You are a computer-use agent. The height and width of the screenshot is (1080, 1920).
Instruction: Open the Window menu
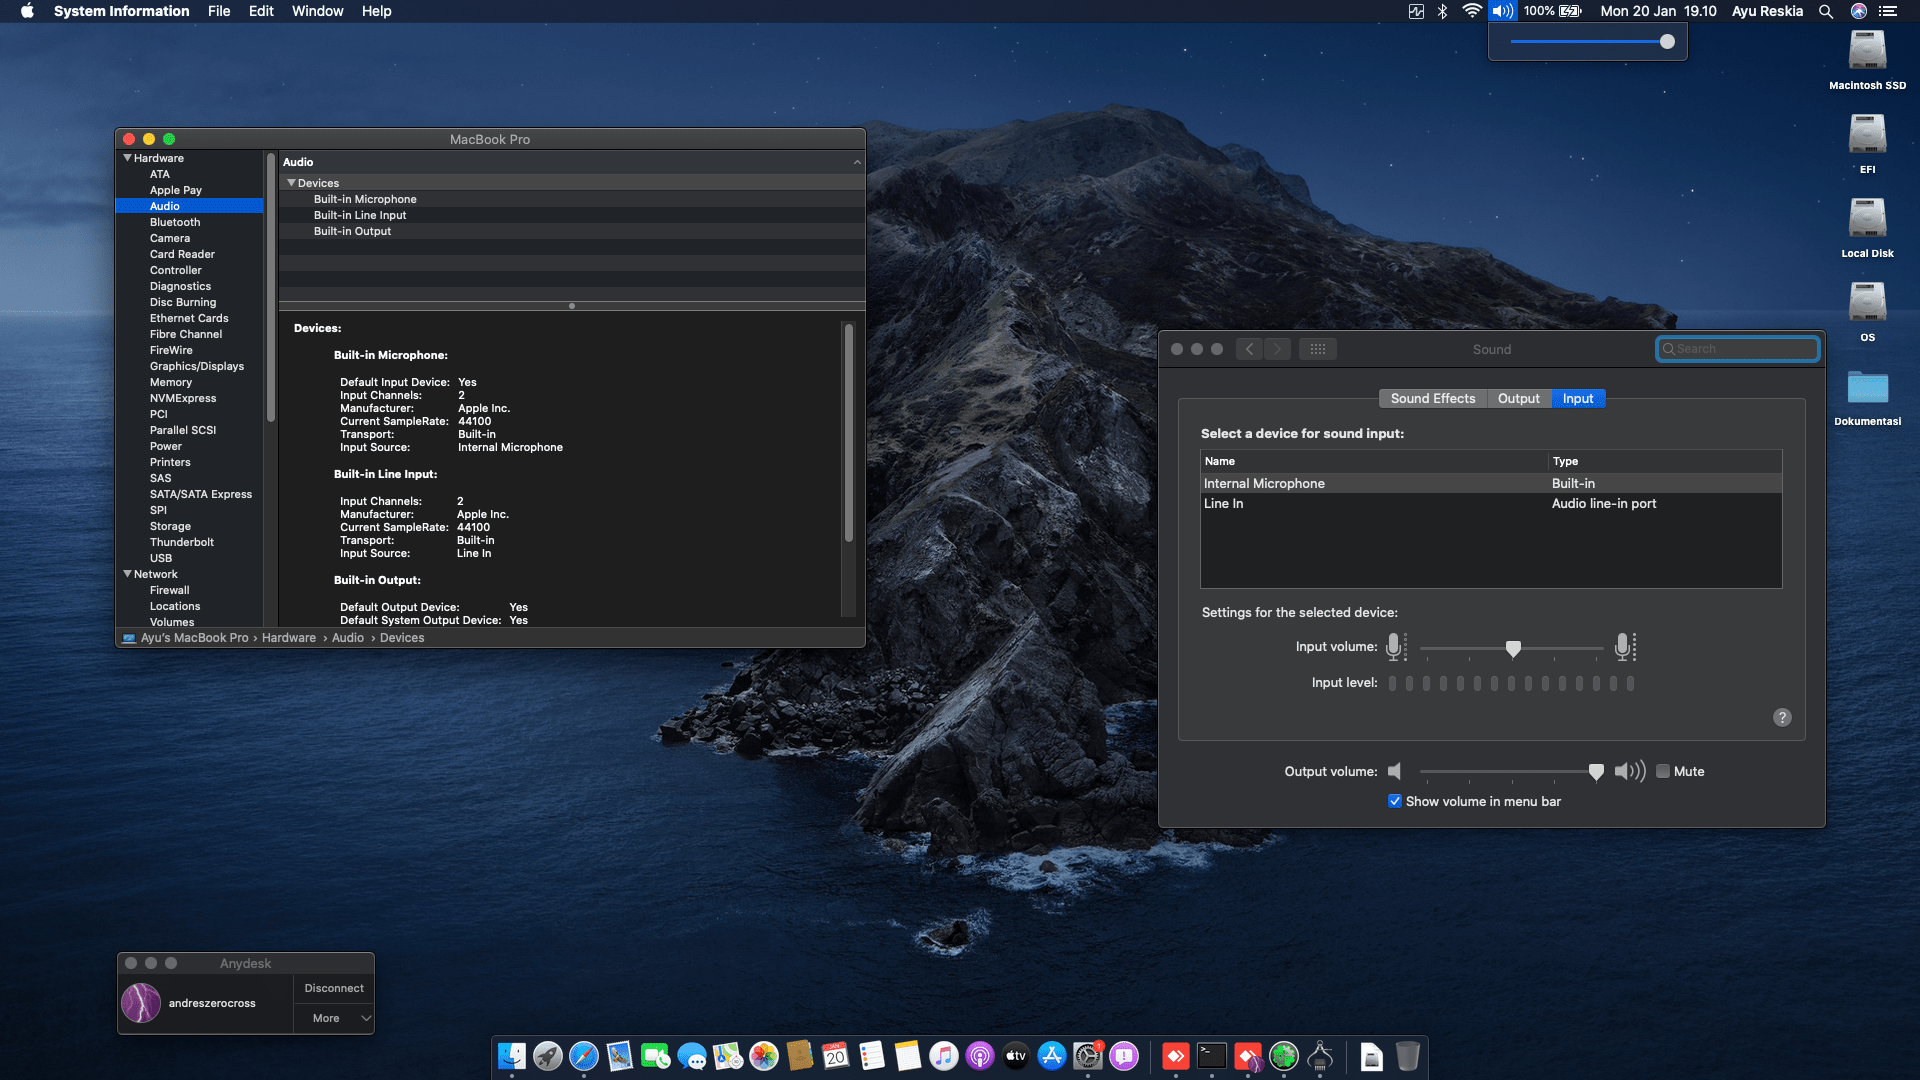coord(317,11)
